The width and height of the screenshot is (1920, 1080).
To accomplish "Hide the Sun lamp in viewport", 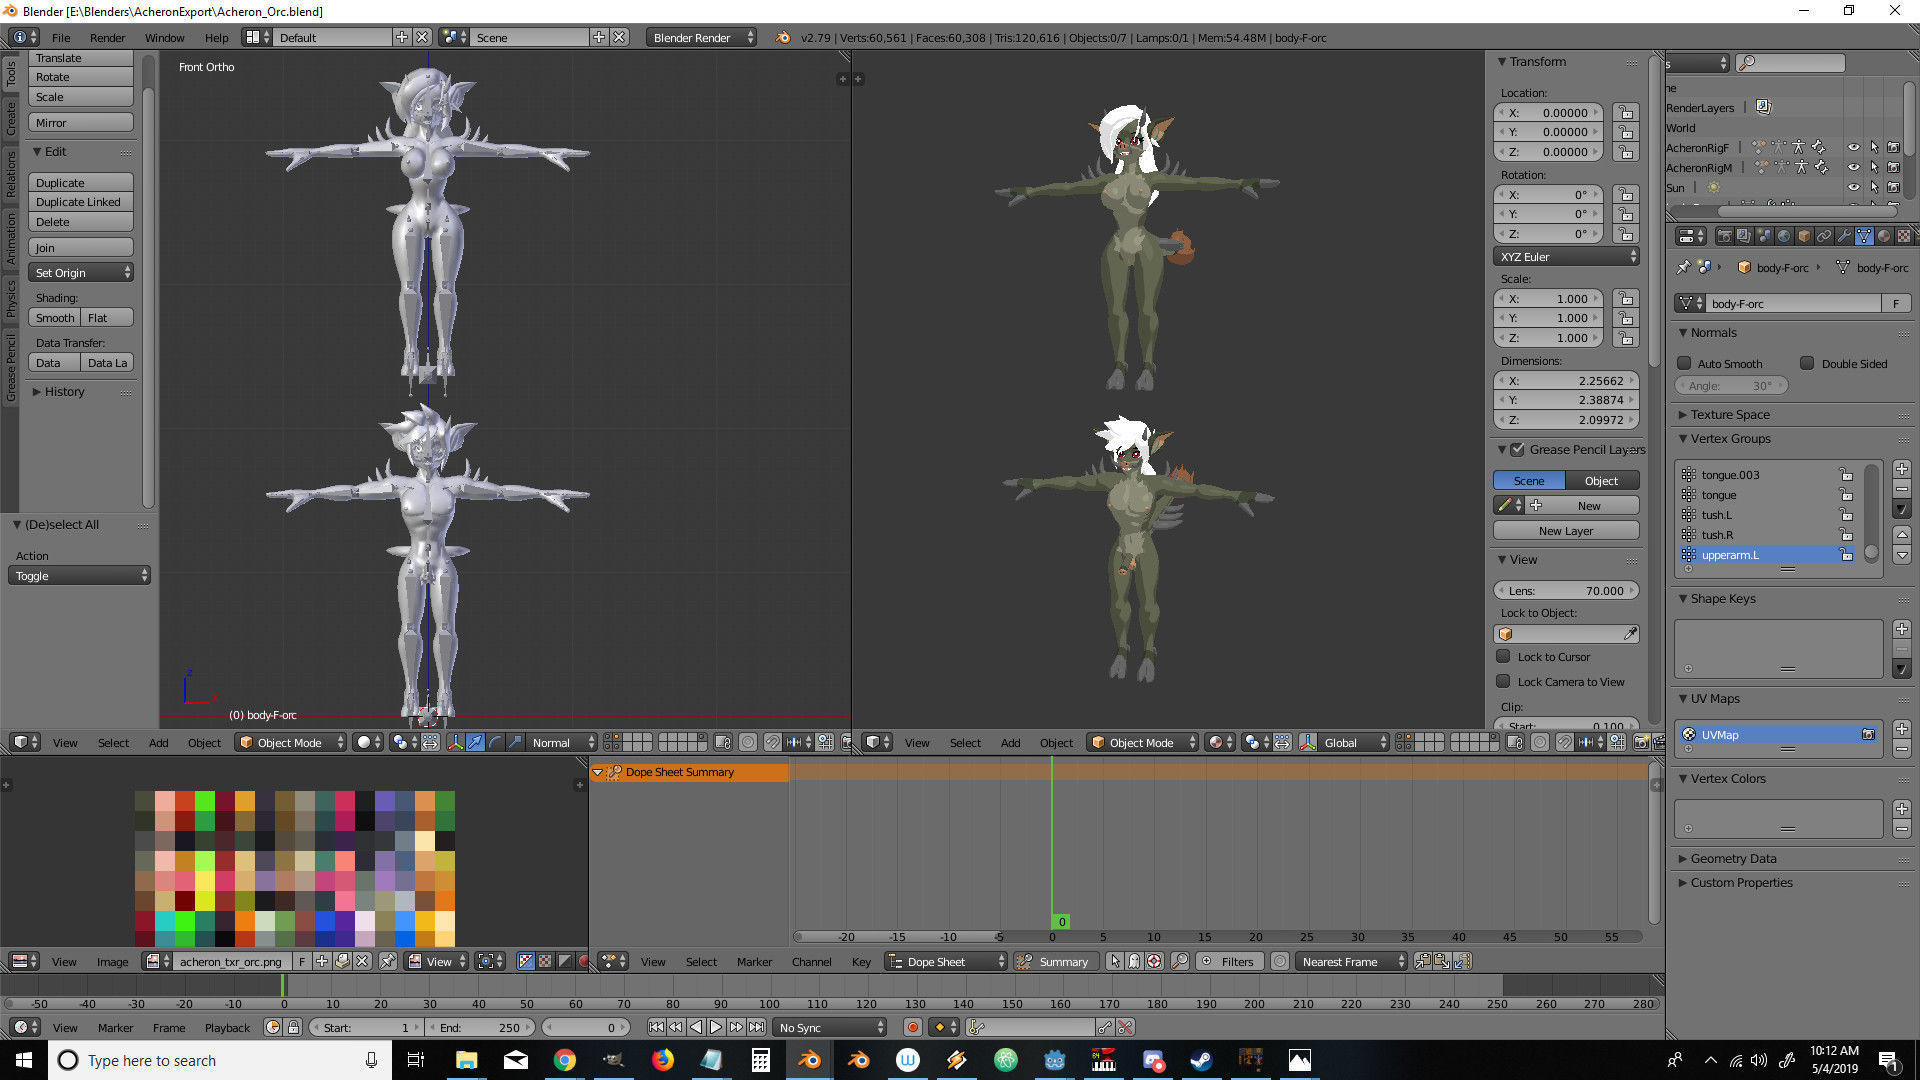I will coord(1853,187).
